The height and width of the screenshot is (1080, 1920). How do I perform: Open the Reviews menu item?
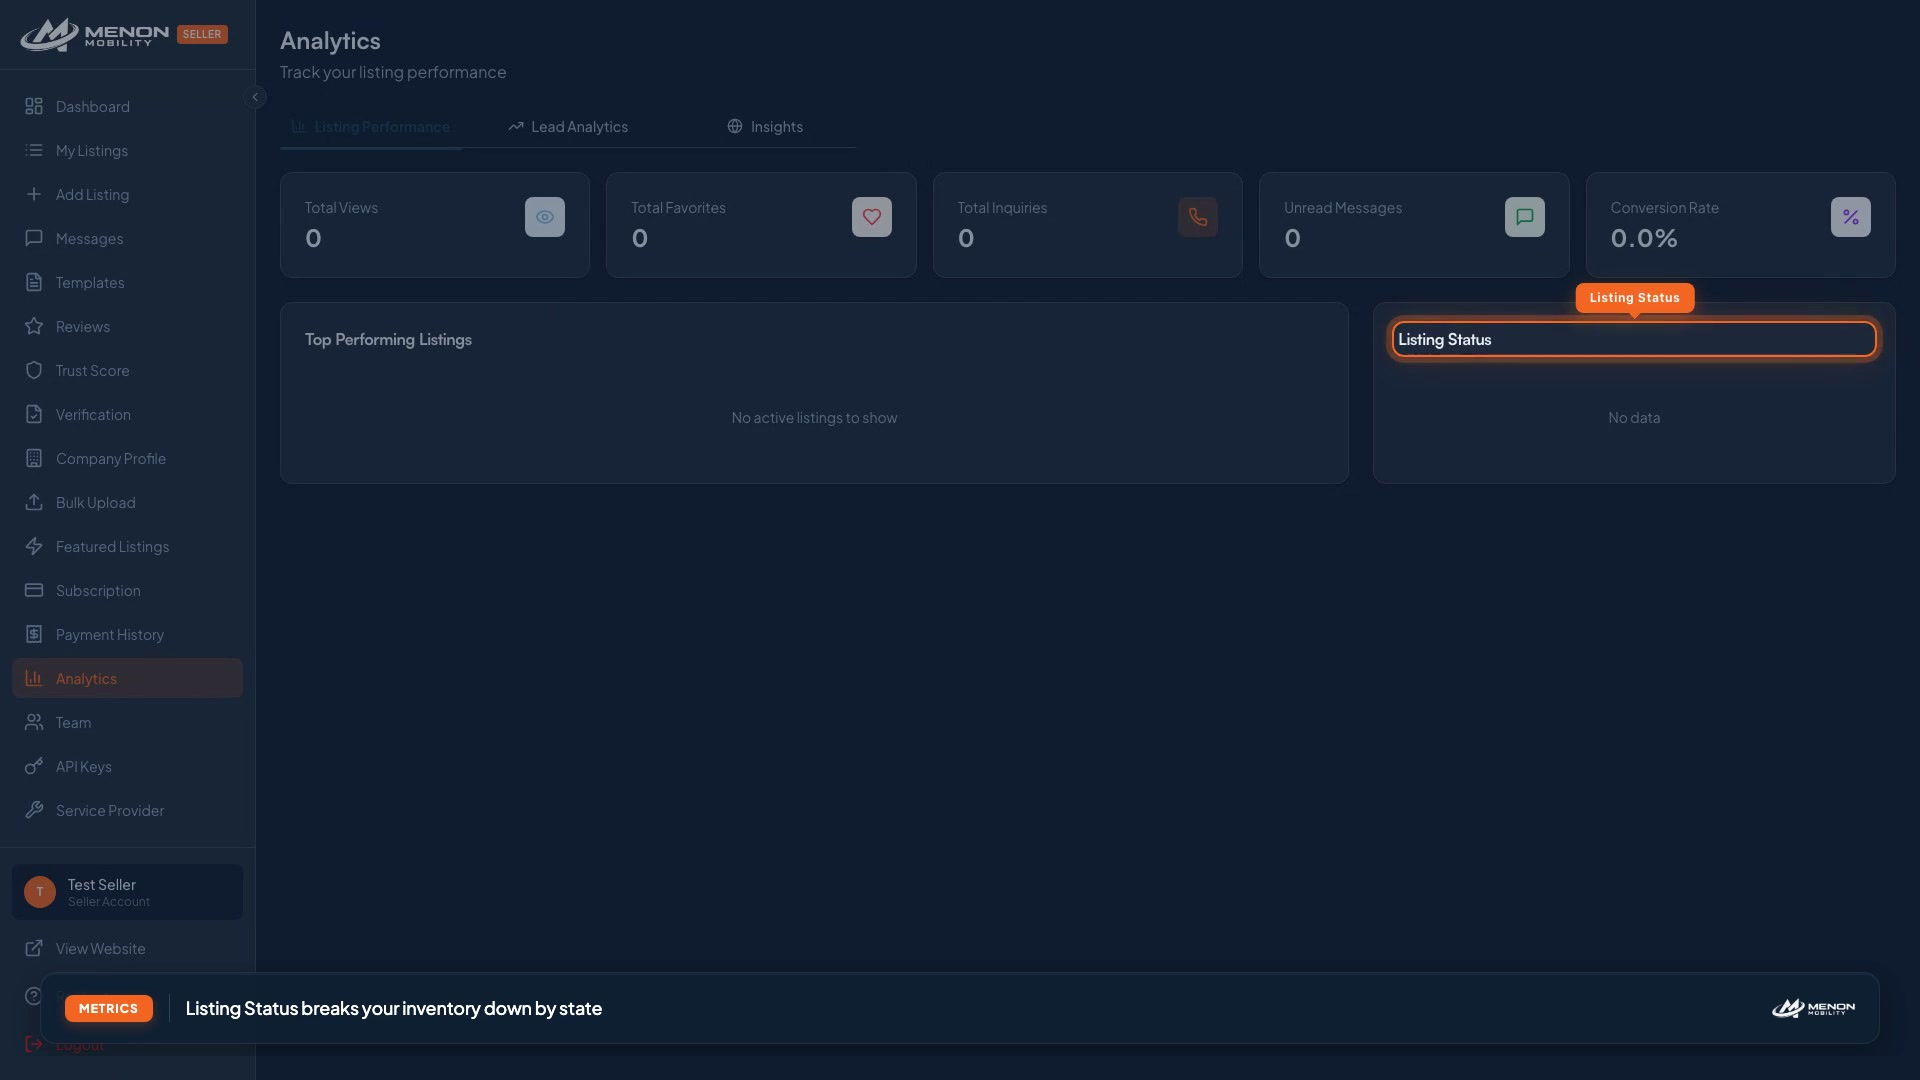[x=127, y=327]
